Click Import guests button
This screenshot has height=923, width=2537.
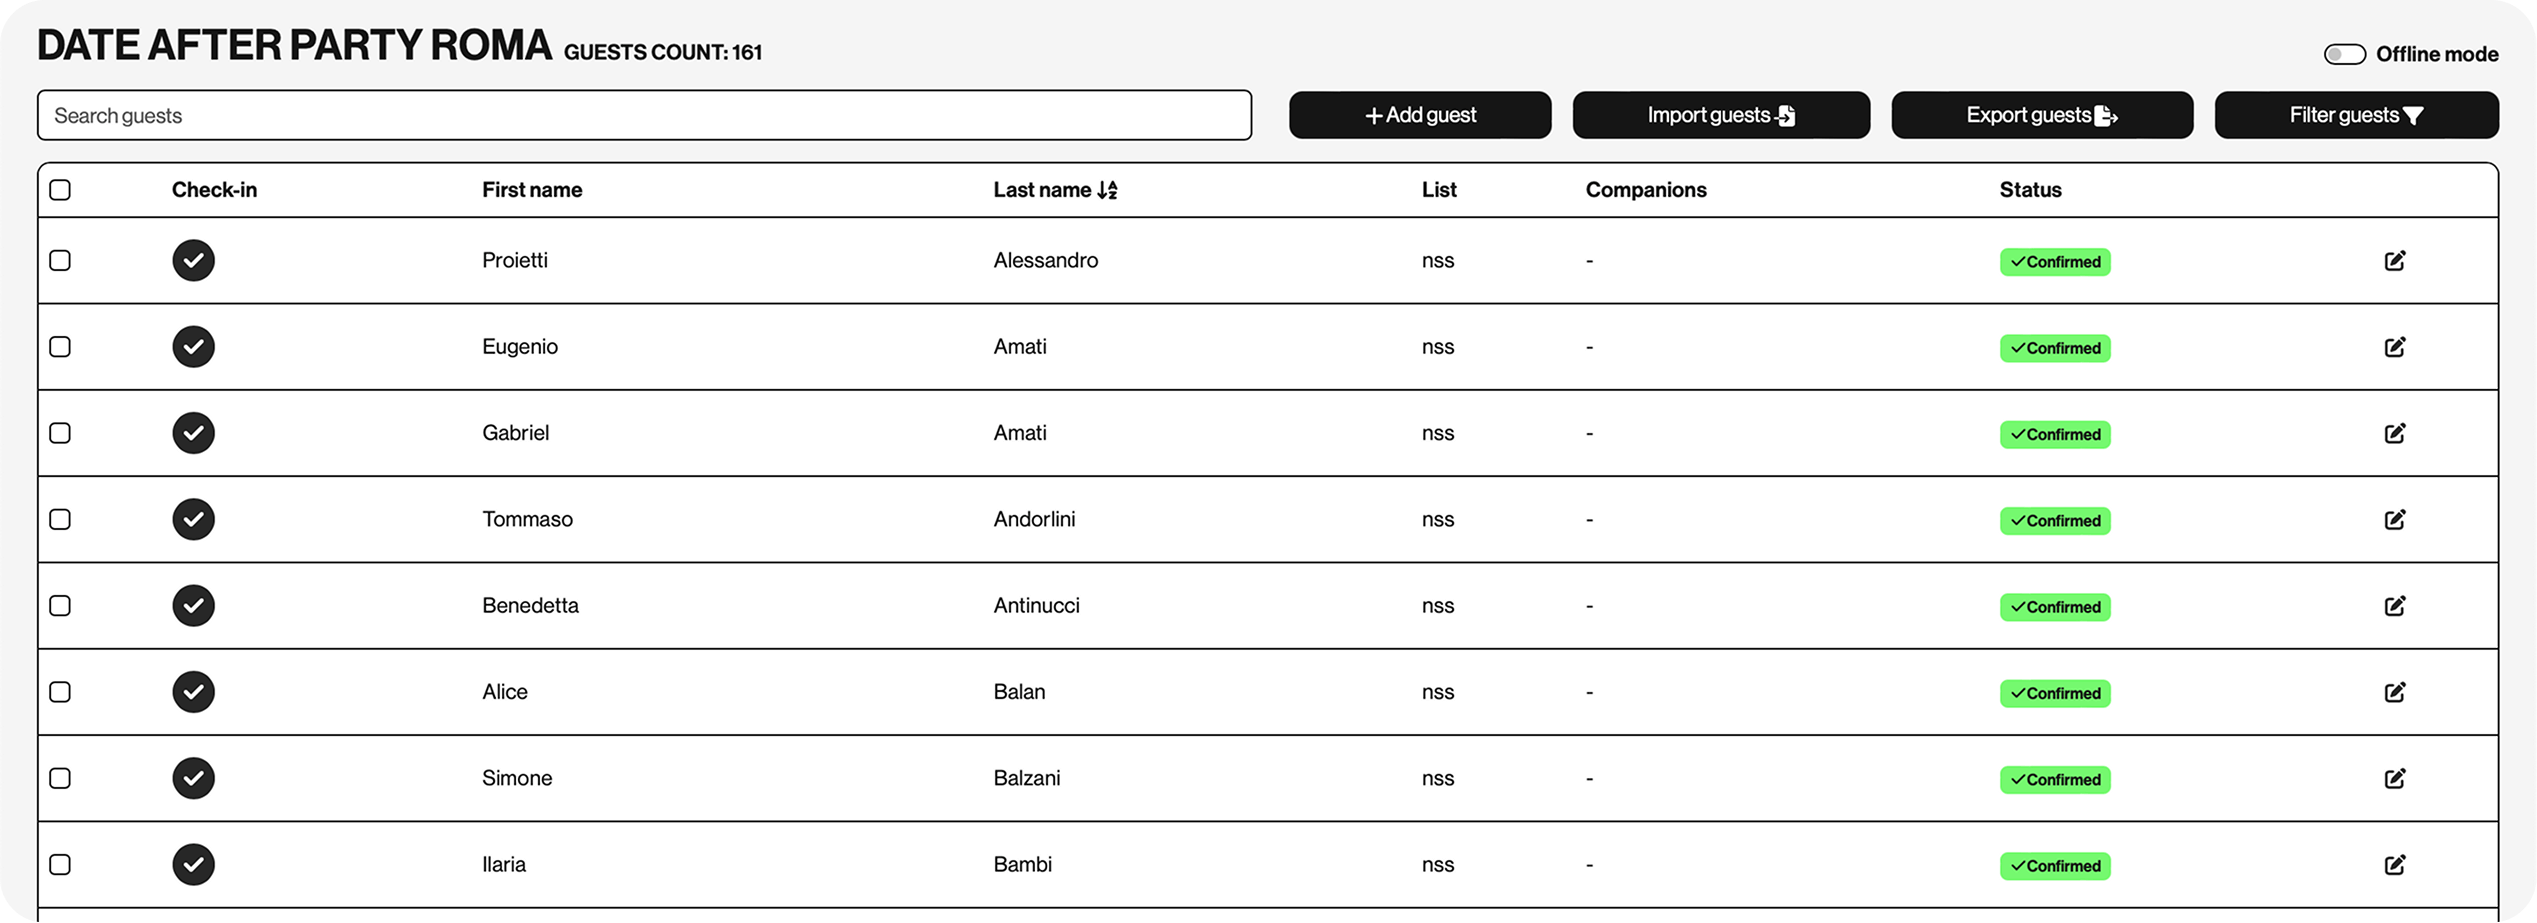(1720, 115)
